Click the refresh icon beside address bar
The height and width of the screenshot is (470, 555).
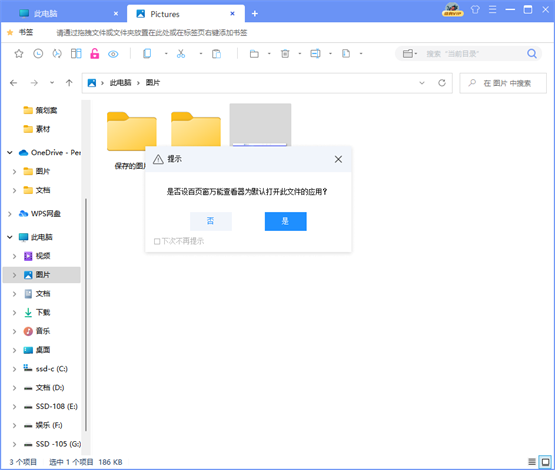(442, 83)
